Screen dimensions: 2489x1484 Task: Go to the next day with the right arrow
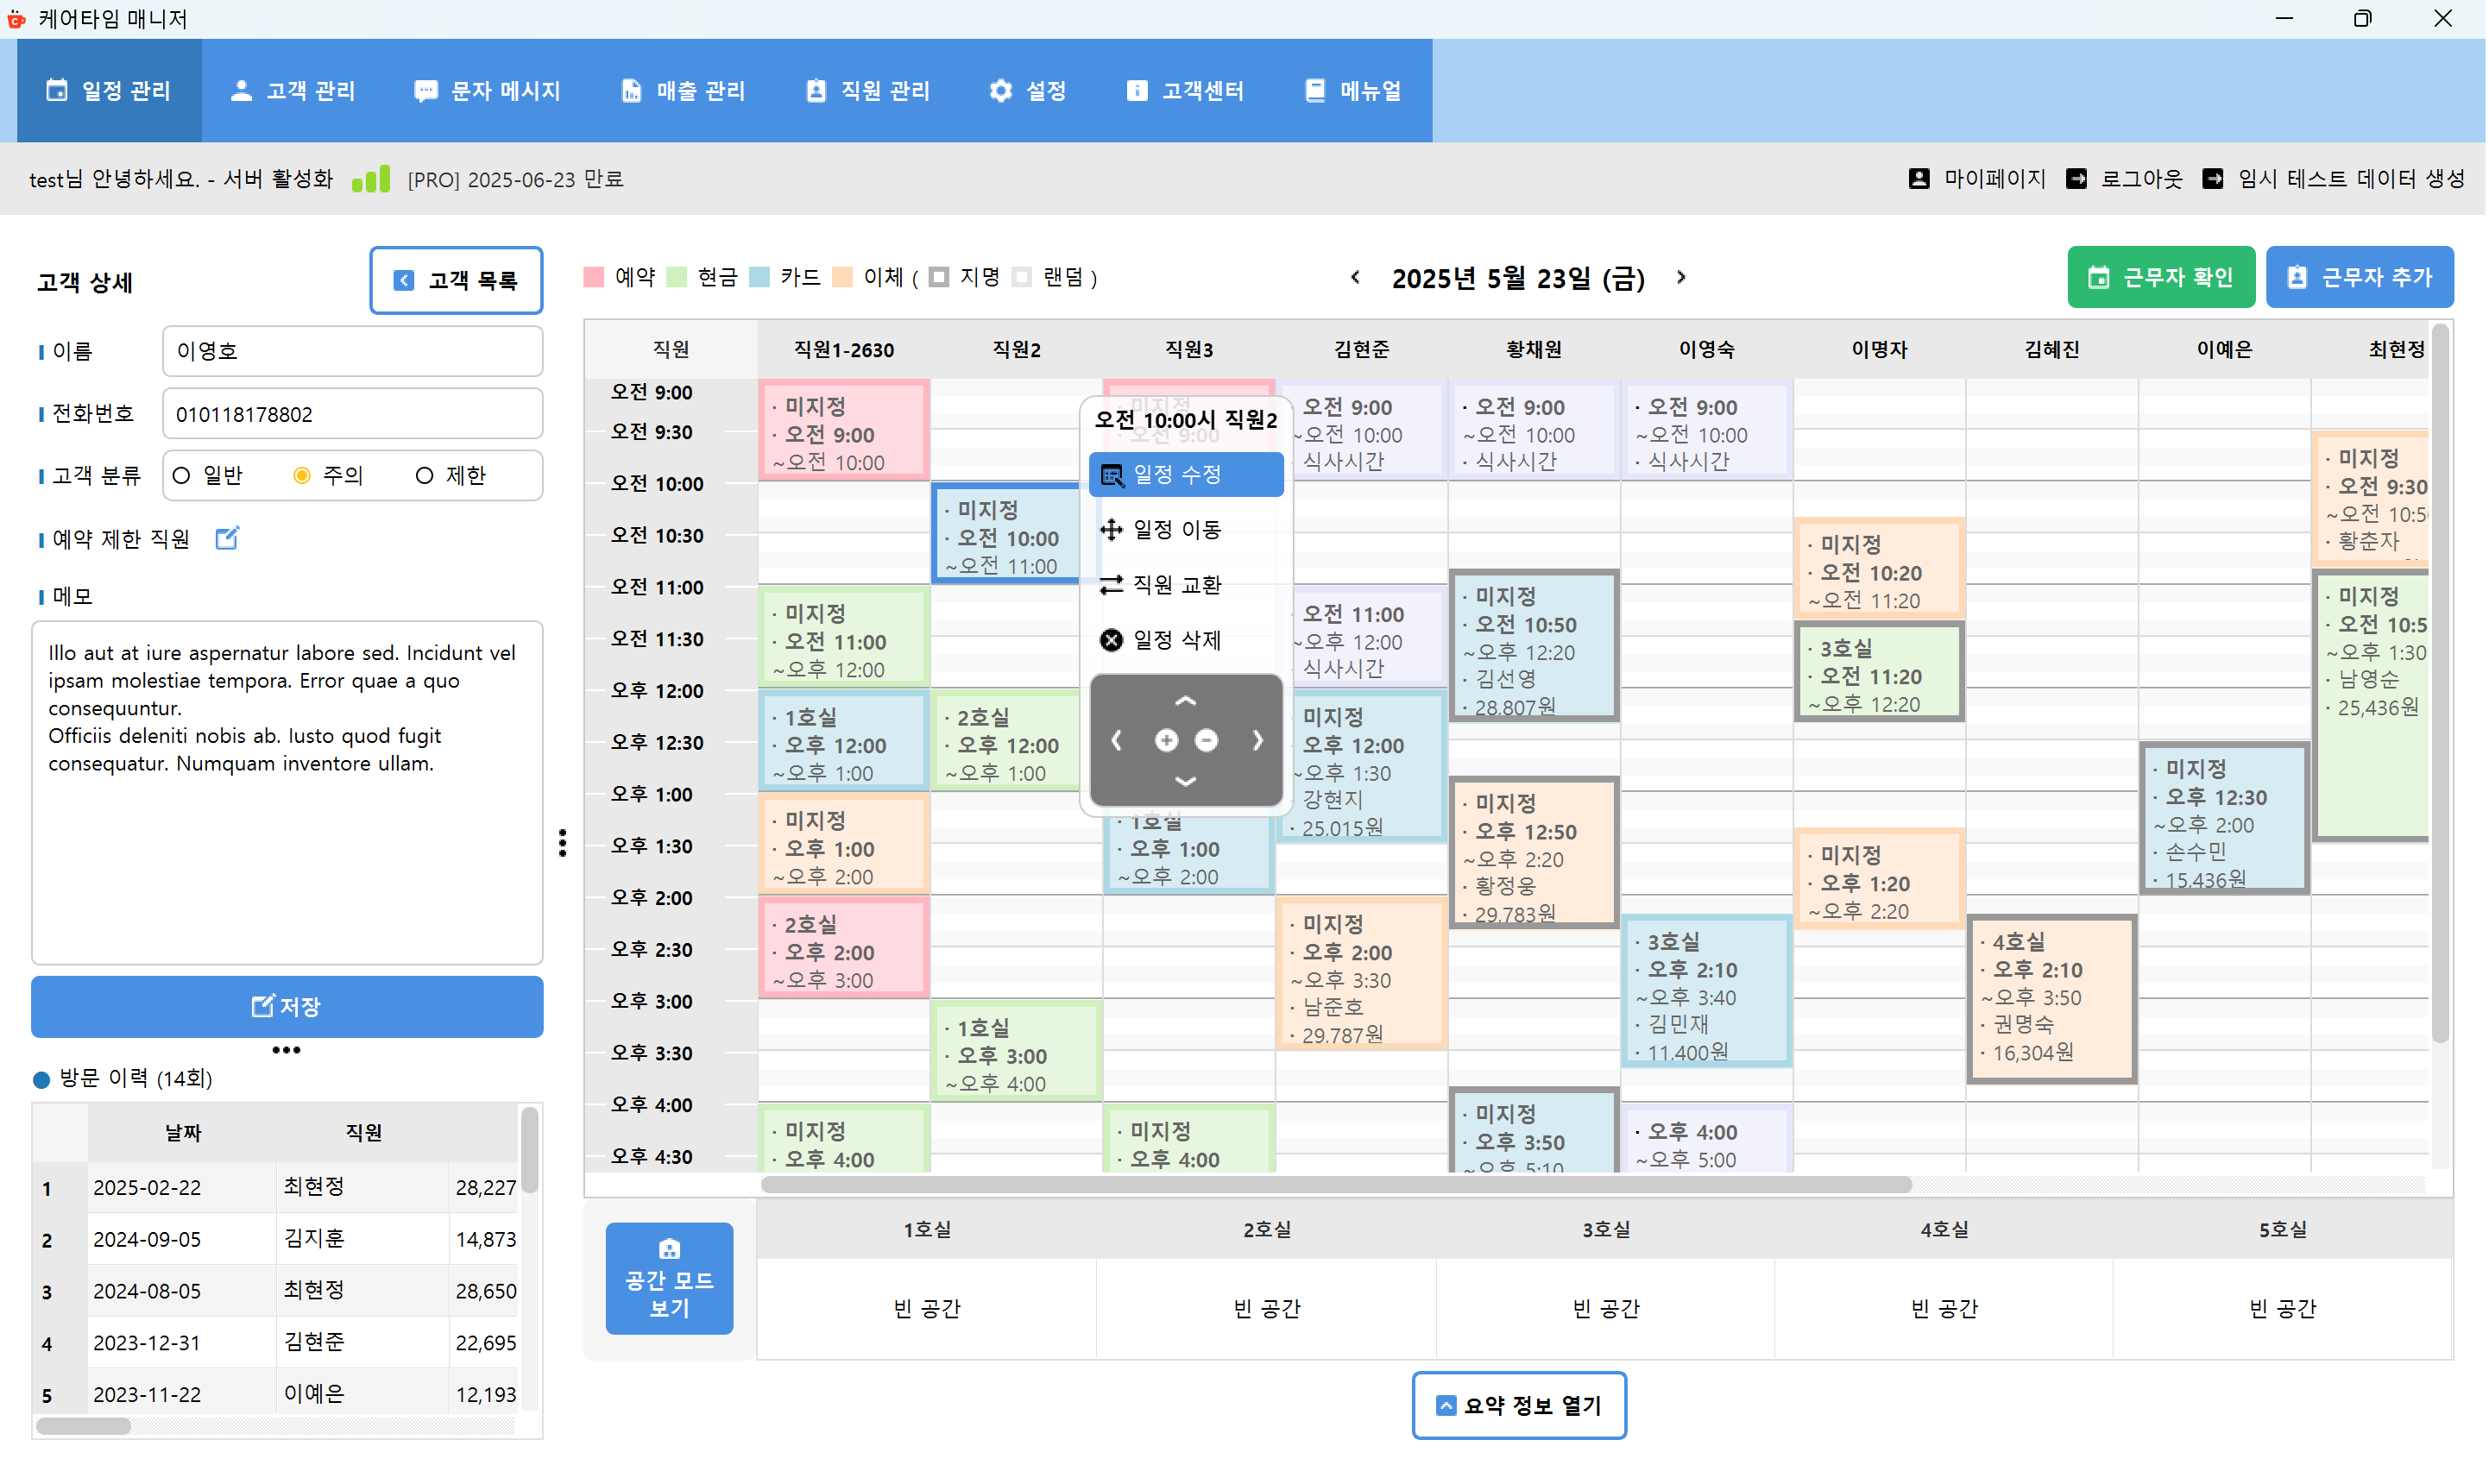(1681, 278)
